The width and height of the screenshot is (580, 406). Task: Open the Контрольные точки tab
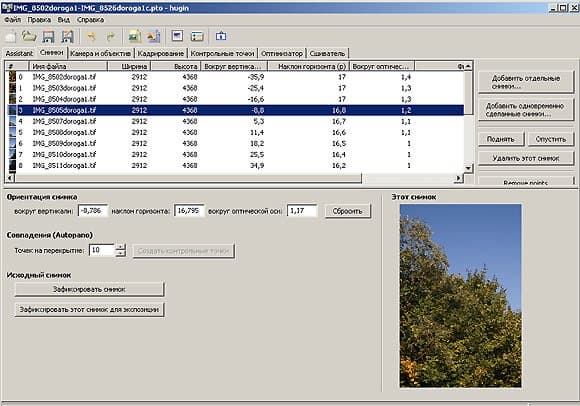pyautogui.click(x=222, y=54)
